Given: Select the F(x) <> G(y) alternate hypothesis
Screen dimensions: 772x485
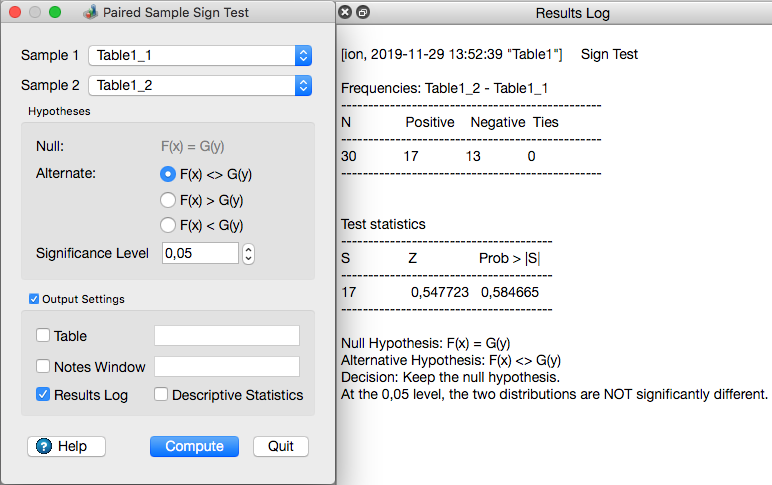Looking at the screenshot, I should [168, 174].
